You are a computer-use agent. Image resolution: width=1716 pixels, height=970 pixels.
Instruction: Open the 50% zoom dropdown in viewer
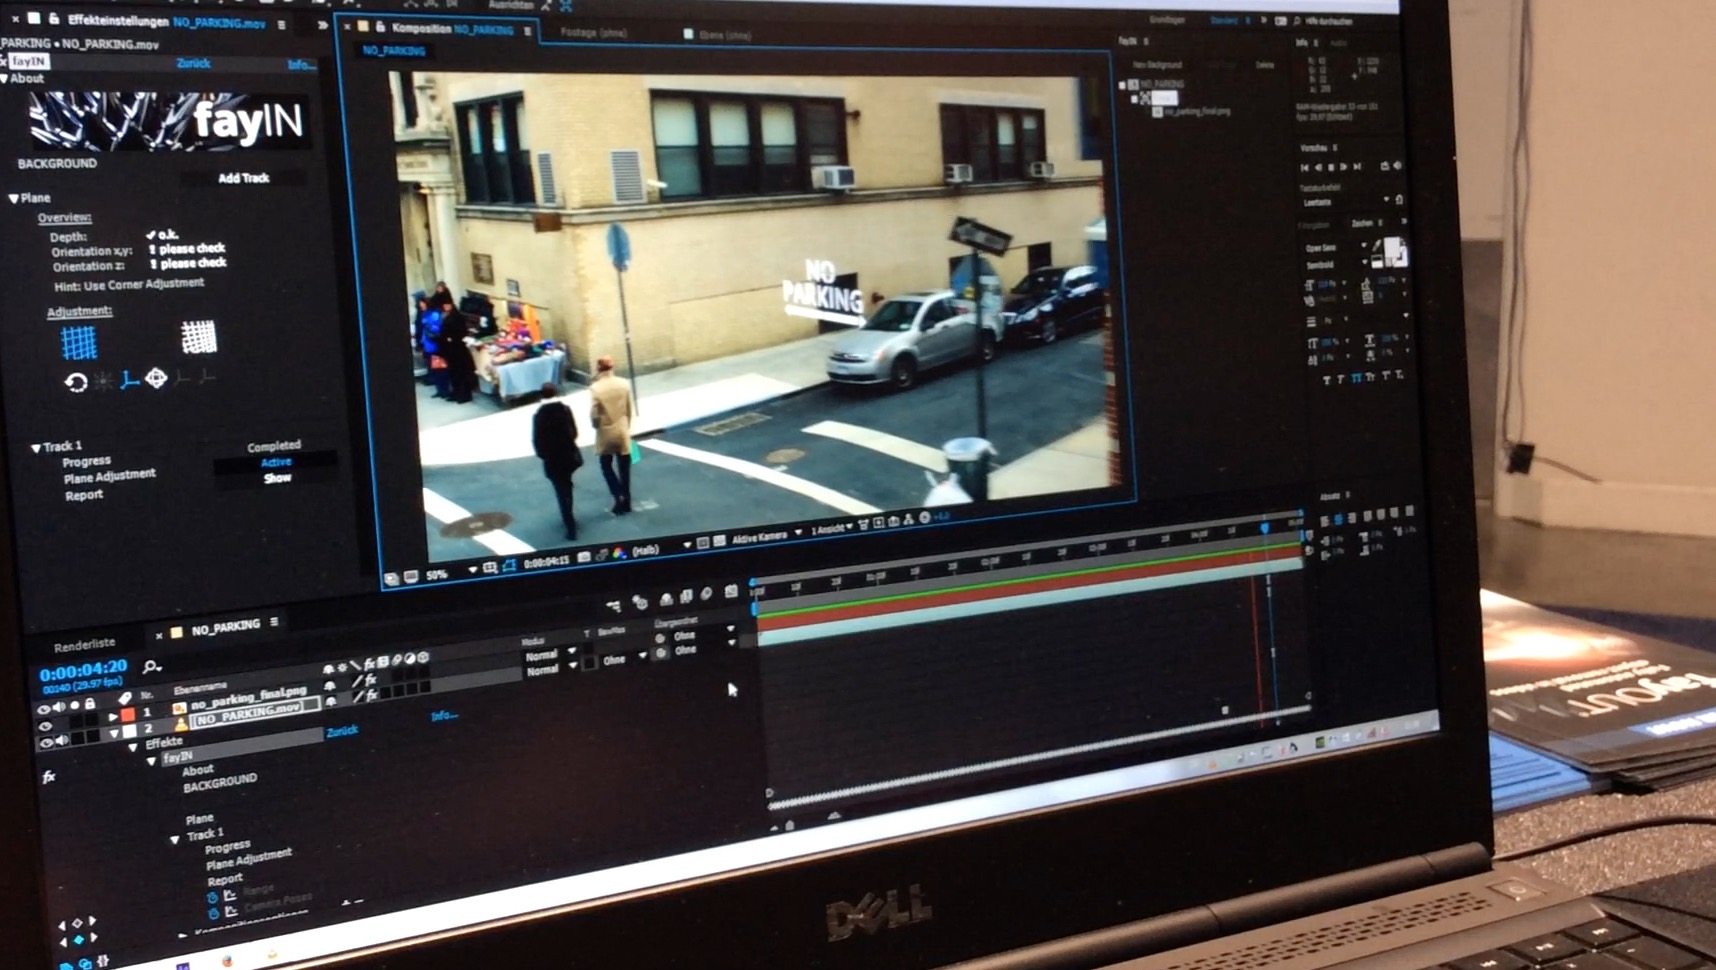tap(451, 572)
